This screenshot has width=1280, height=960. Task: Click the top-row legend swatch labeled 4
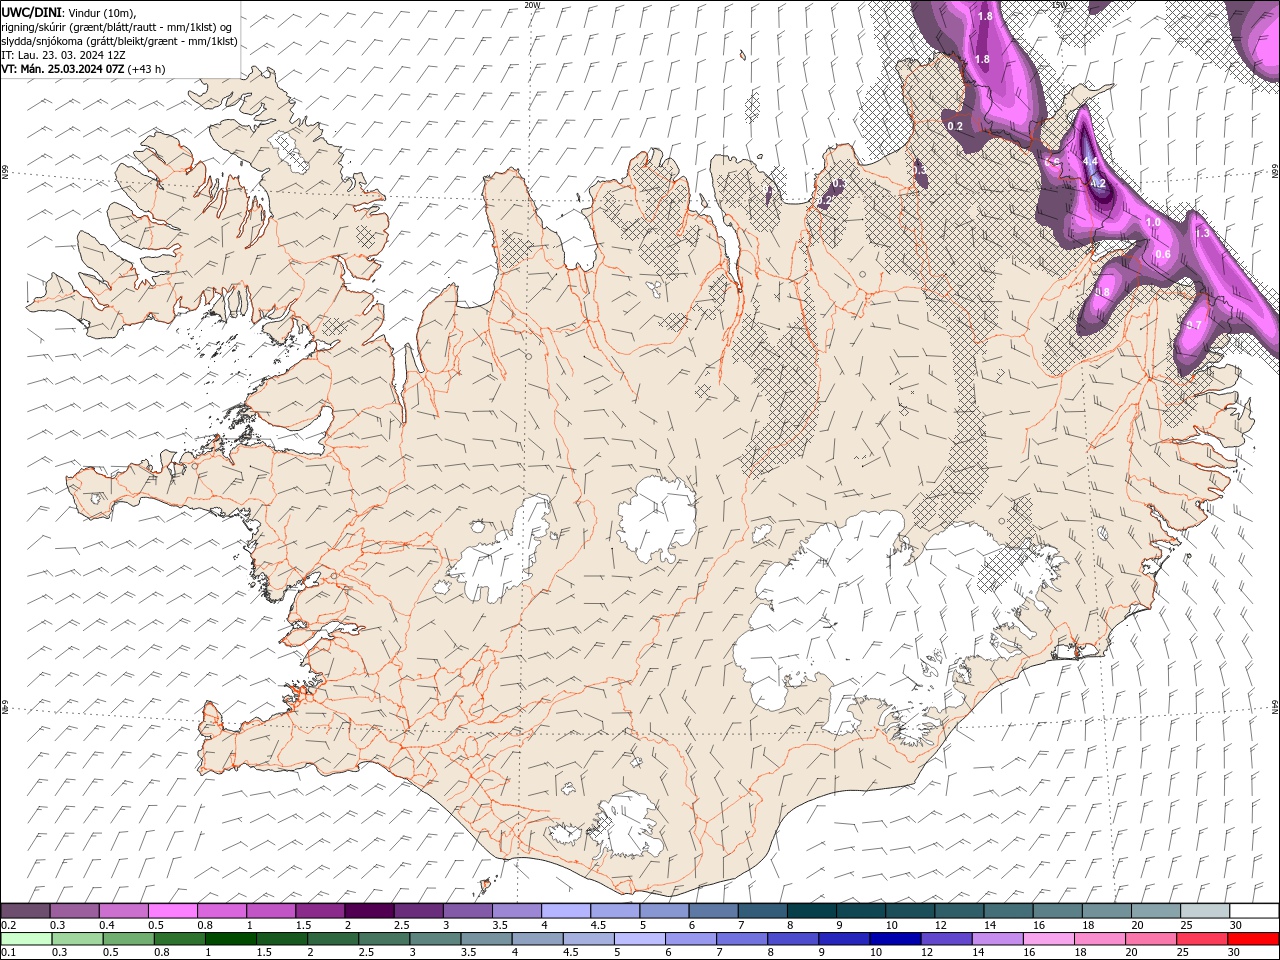coord(565,911)
